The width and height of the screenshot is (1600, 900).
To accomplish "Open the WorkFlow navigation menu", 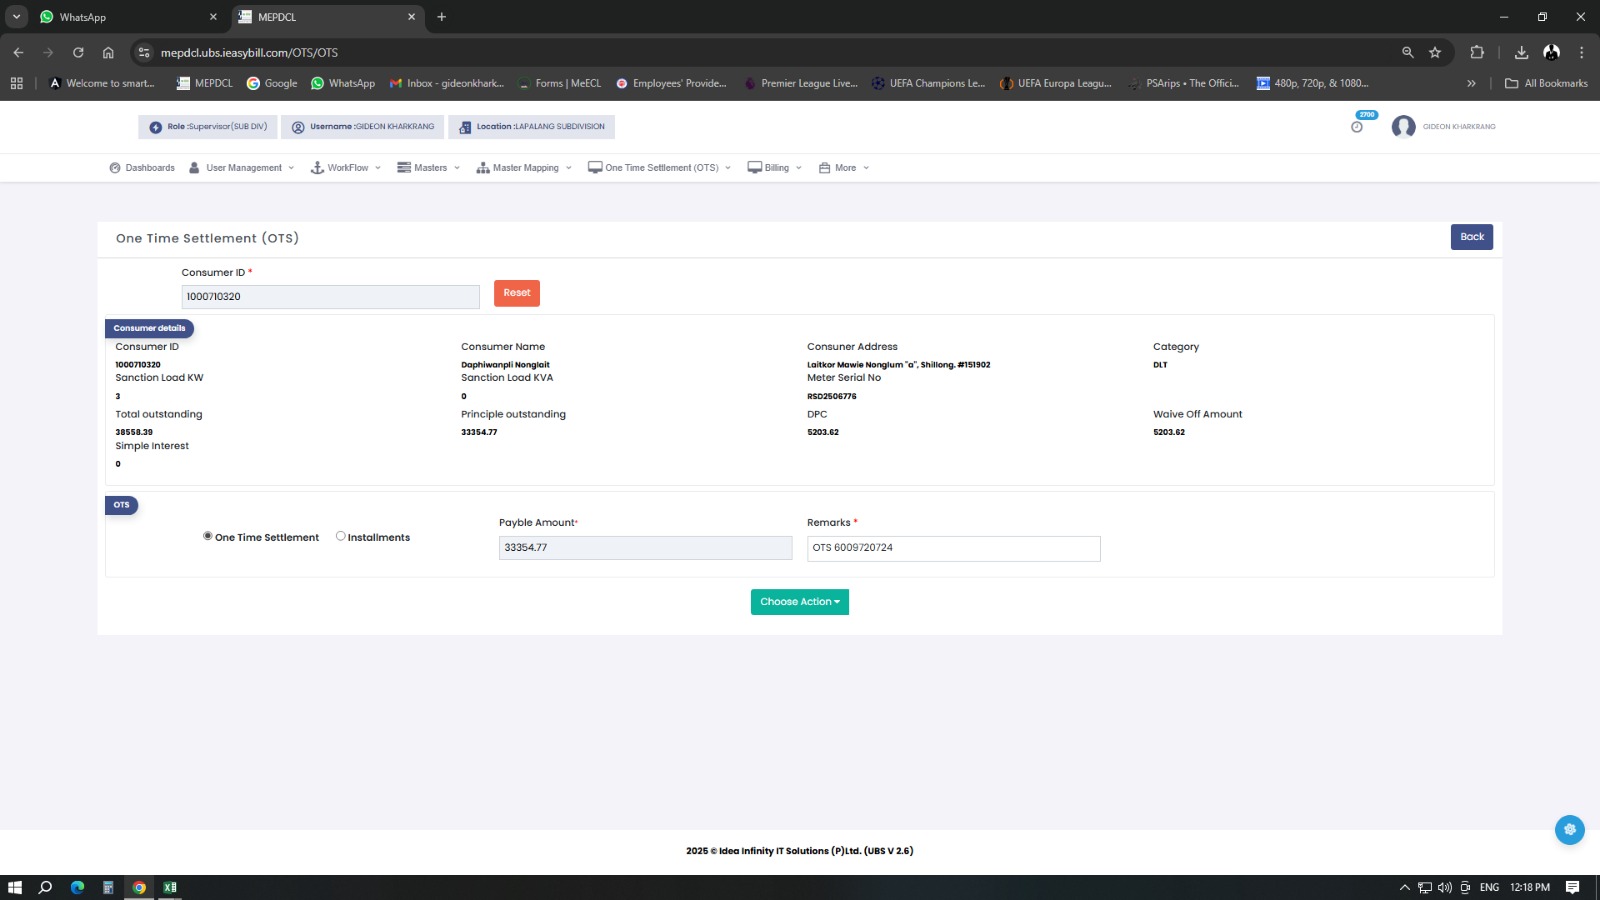I will point(346,168).
